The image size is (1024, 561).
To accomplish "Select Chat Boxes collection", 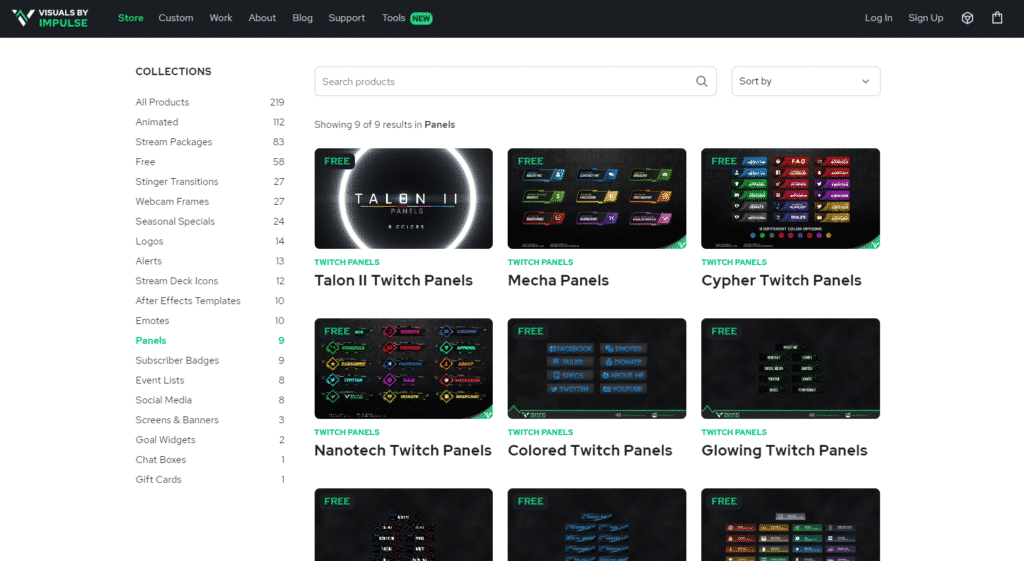I will pos(161,460).
